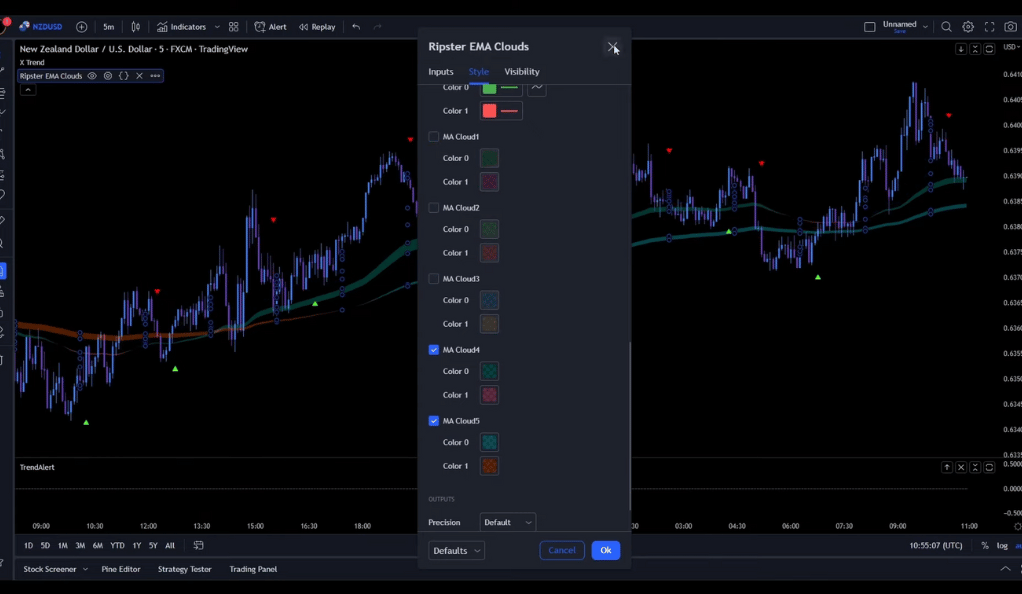View Ripster EMA Clouds source code braces
Viewport: 1022px width, 594px height.
pyautogui.click(x=123, y=76)
